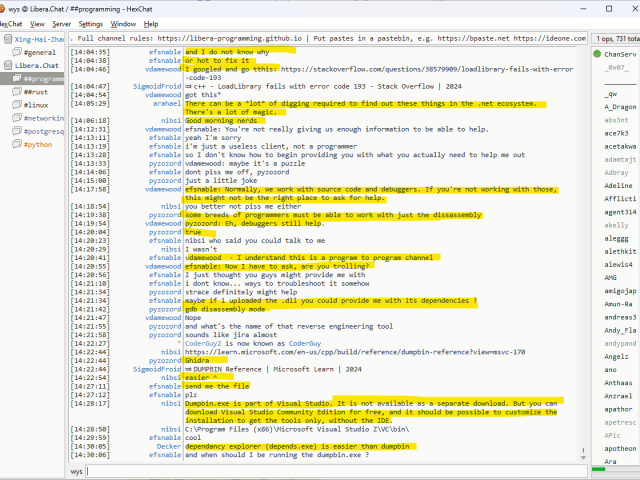Click the #networking channel icon
The image size is (640, 480).
click(16, 117)
